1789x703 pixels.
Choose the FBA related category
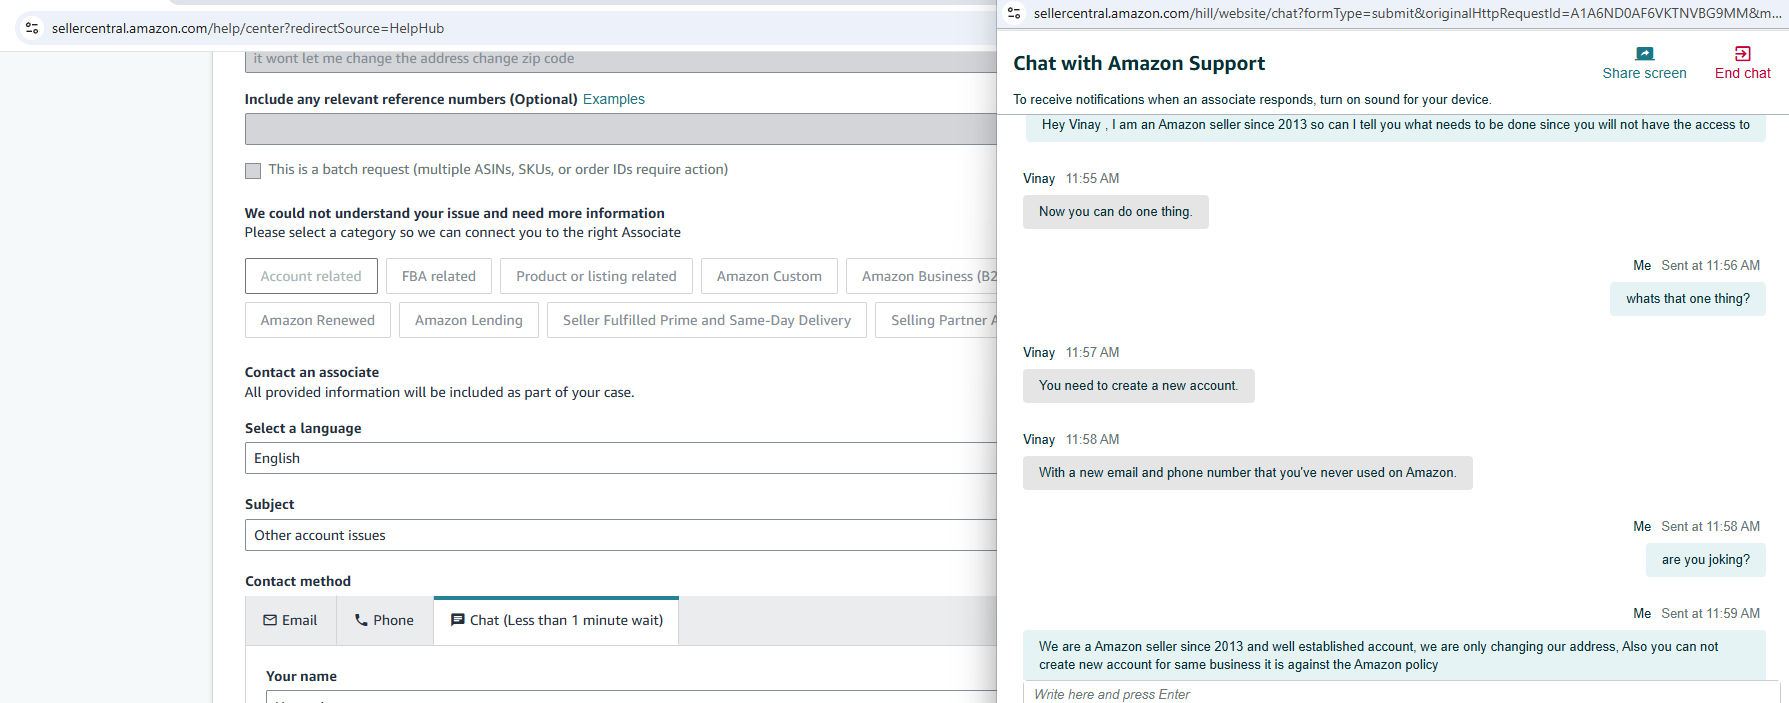click(x=439, y=276)
